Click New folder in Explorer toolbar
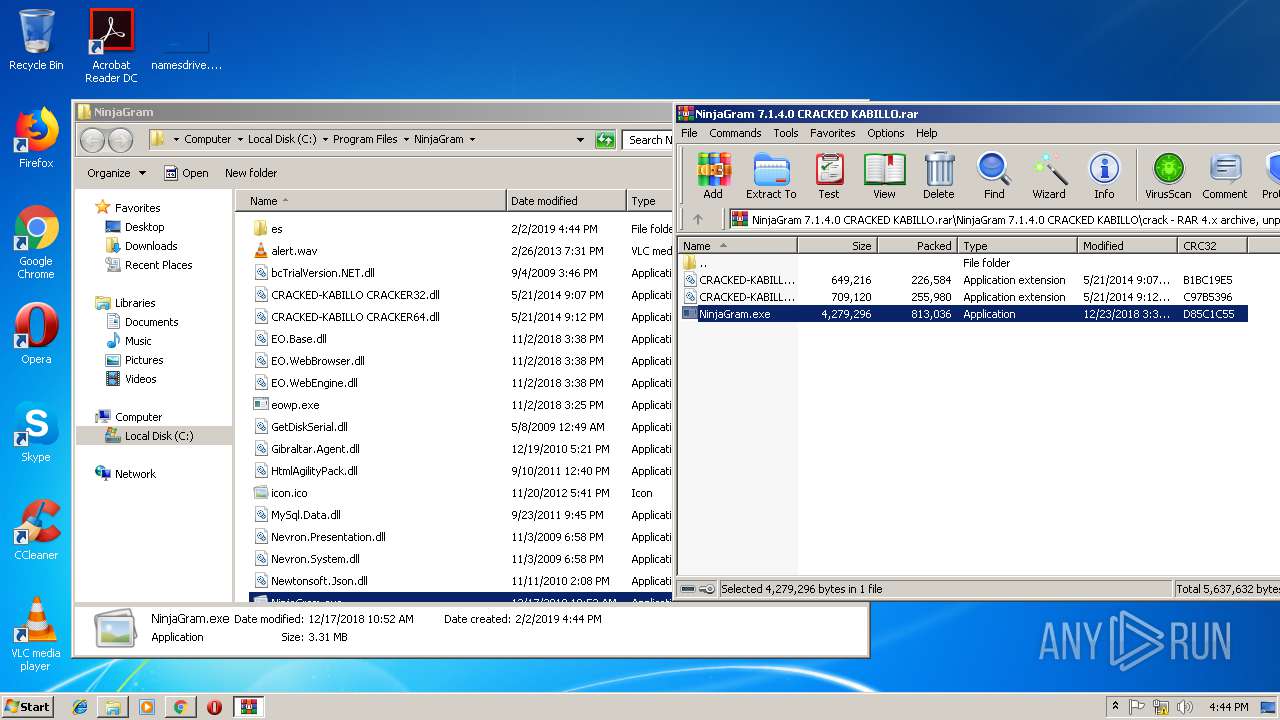The image size is (1280, 720). click(x=251, y=173)
